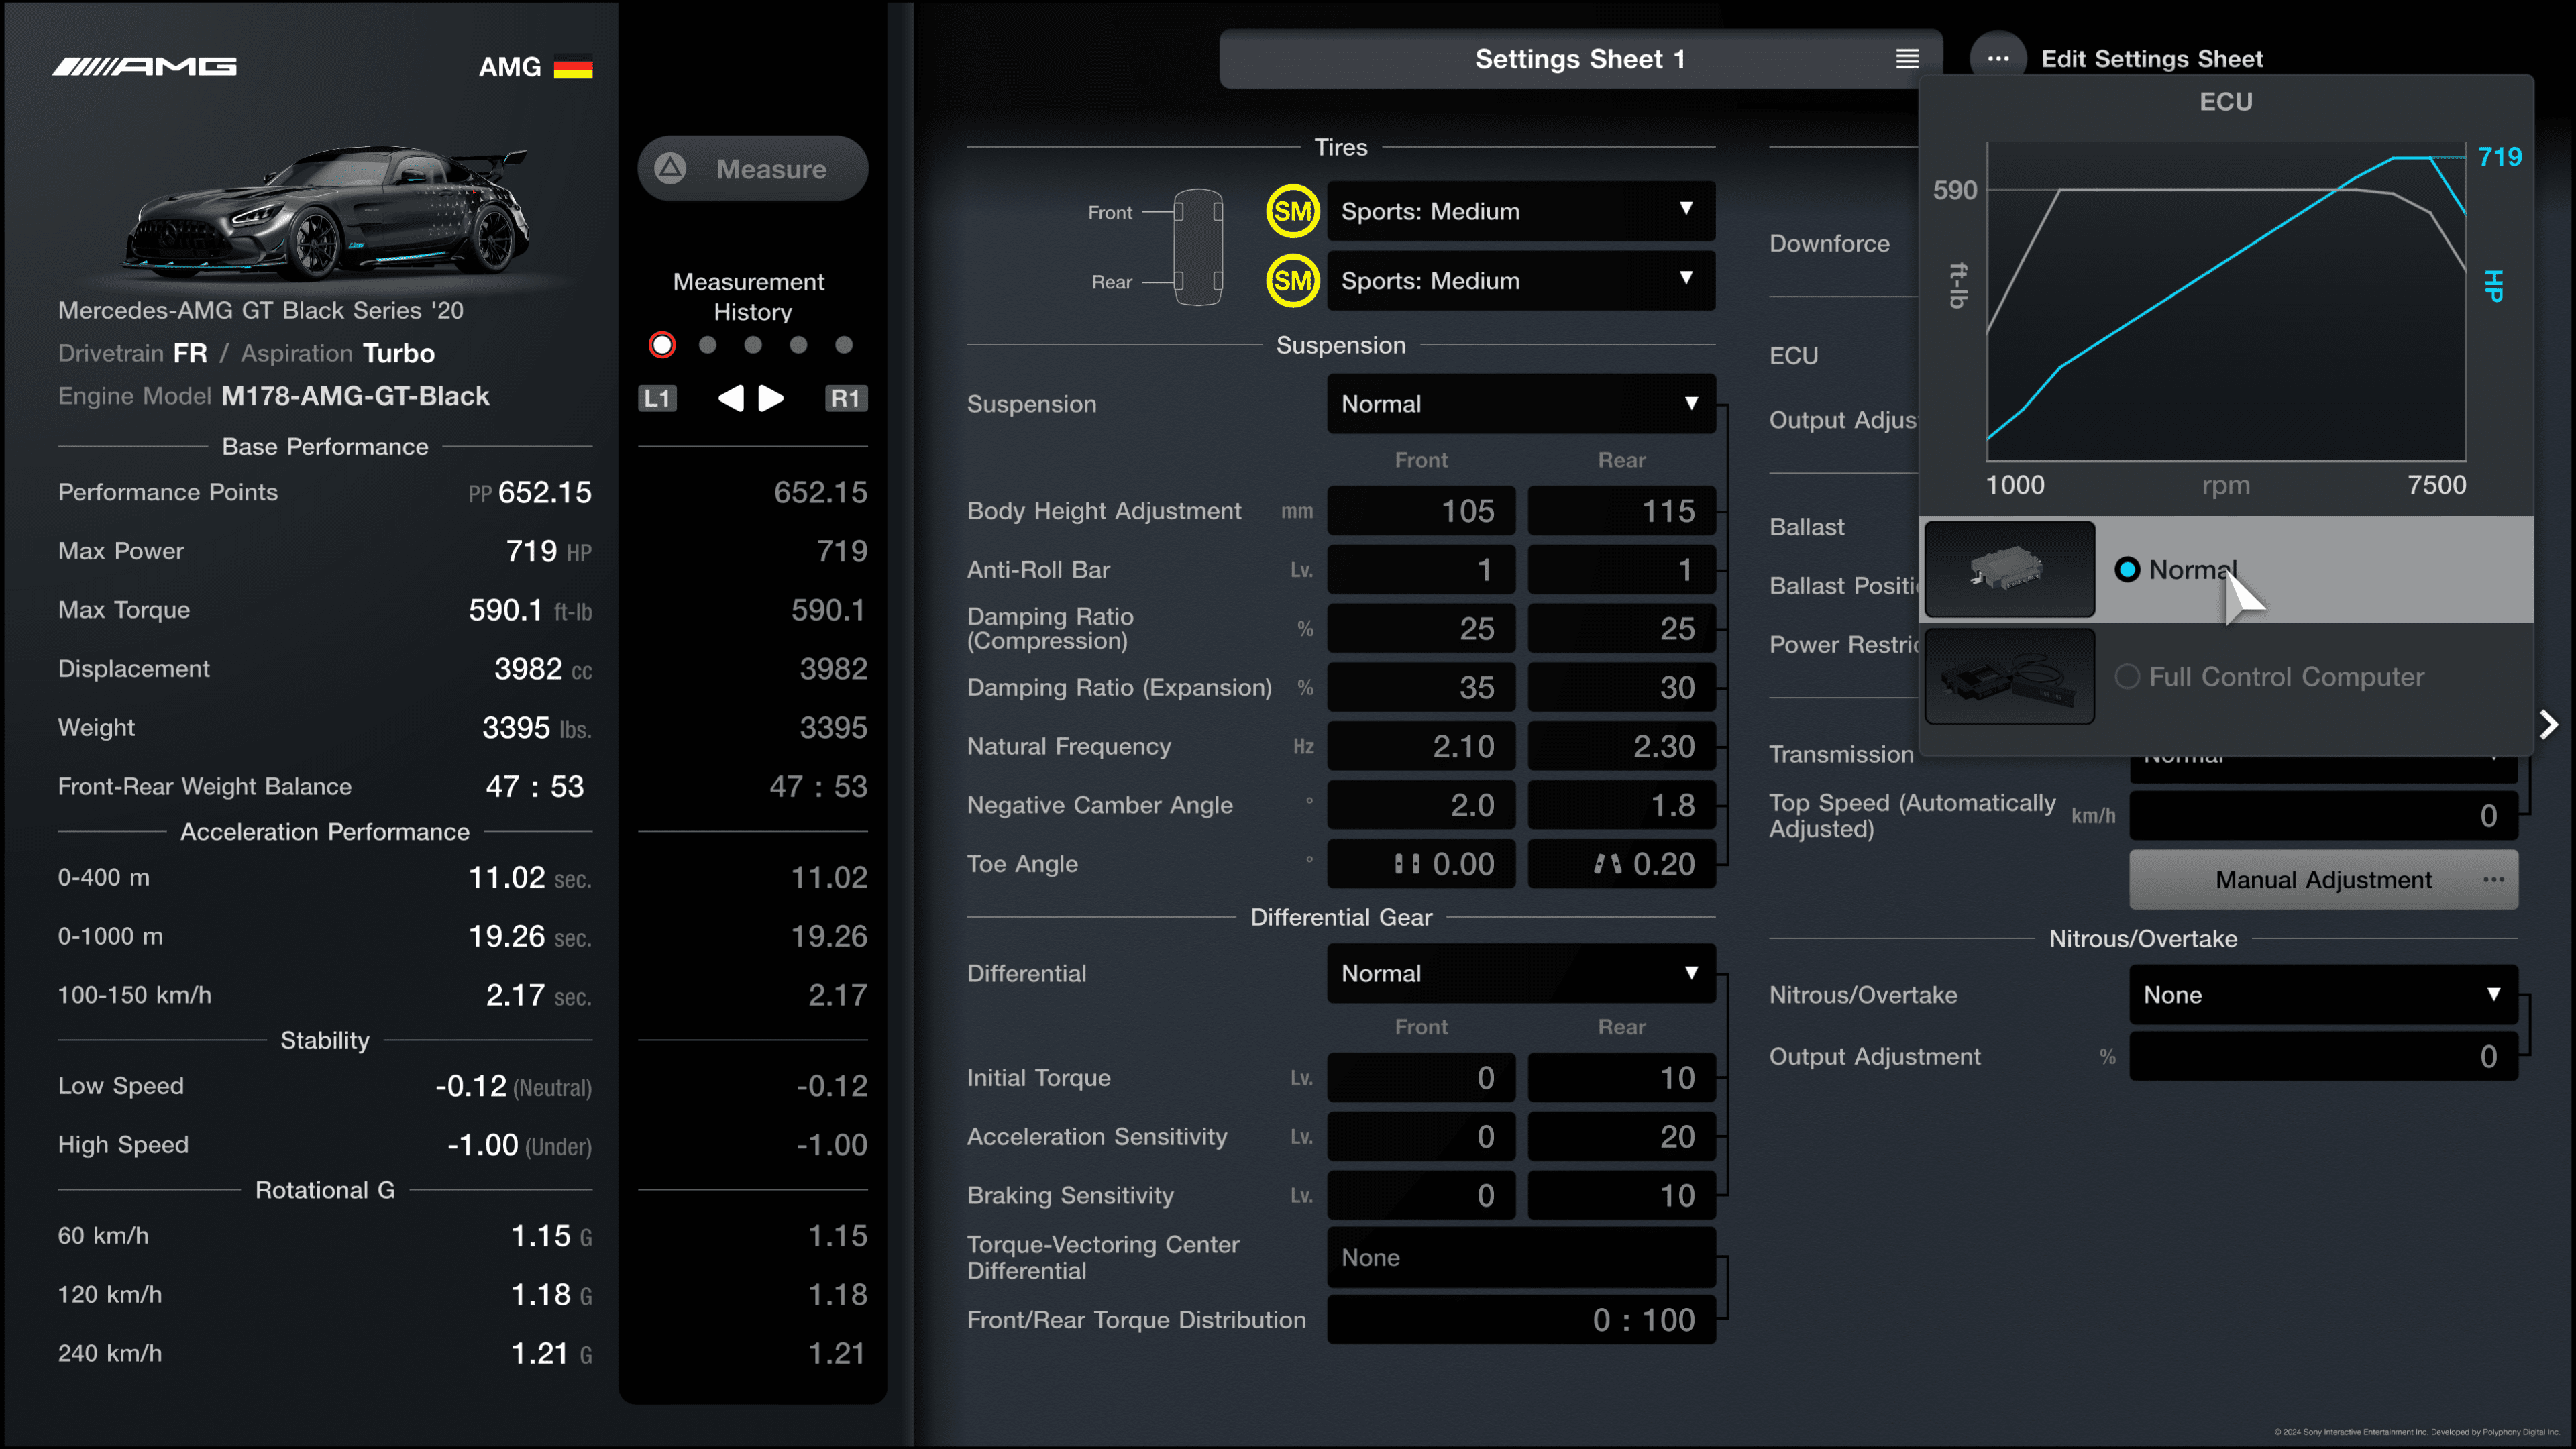Screen dimensions: 2576x1449
Task: Edit rear Natural Frequency 2.30
Action: click(1621, 746)
